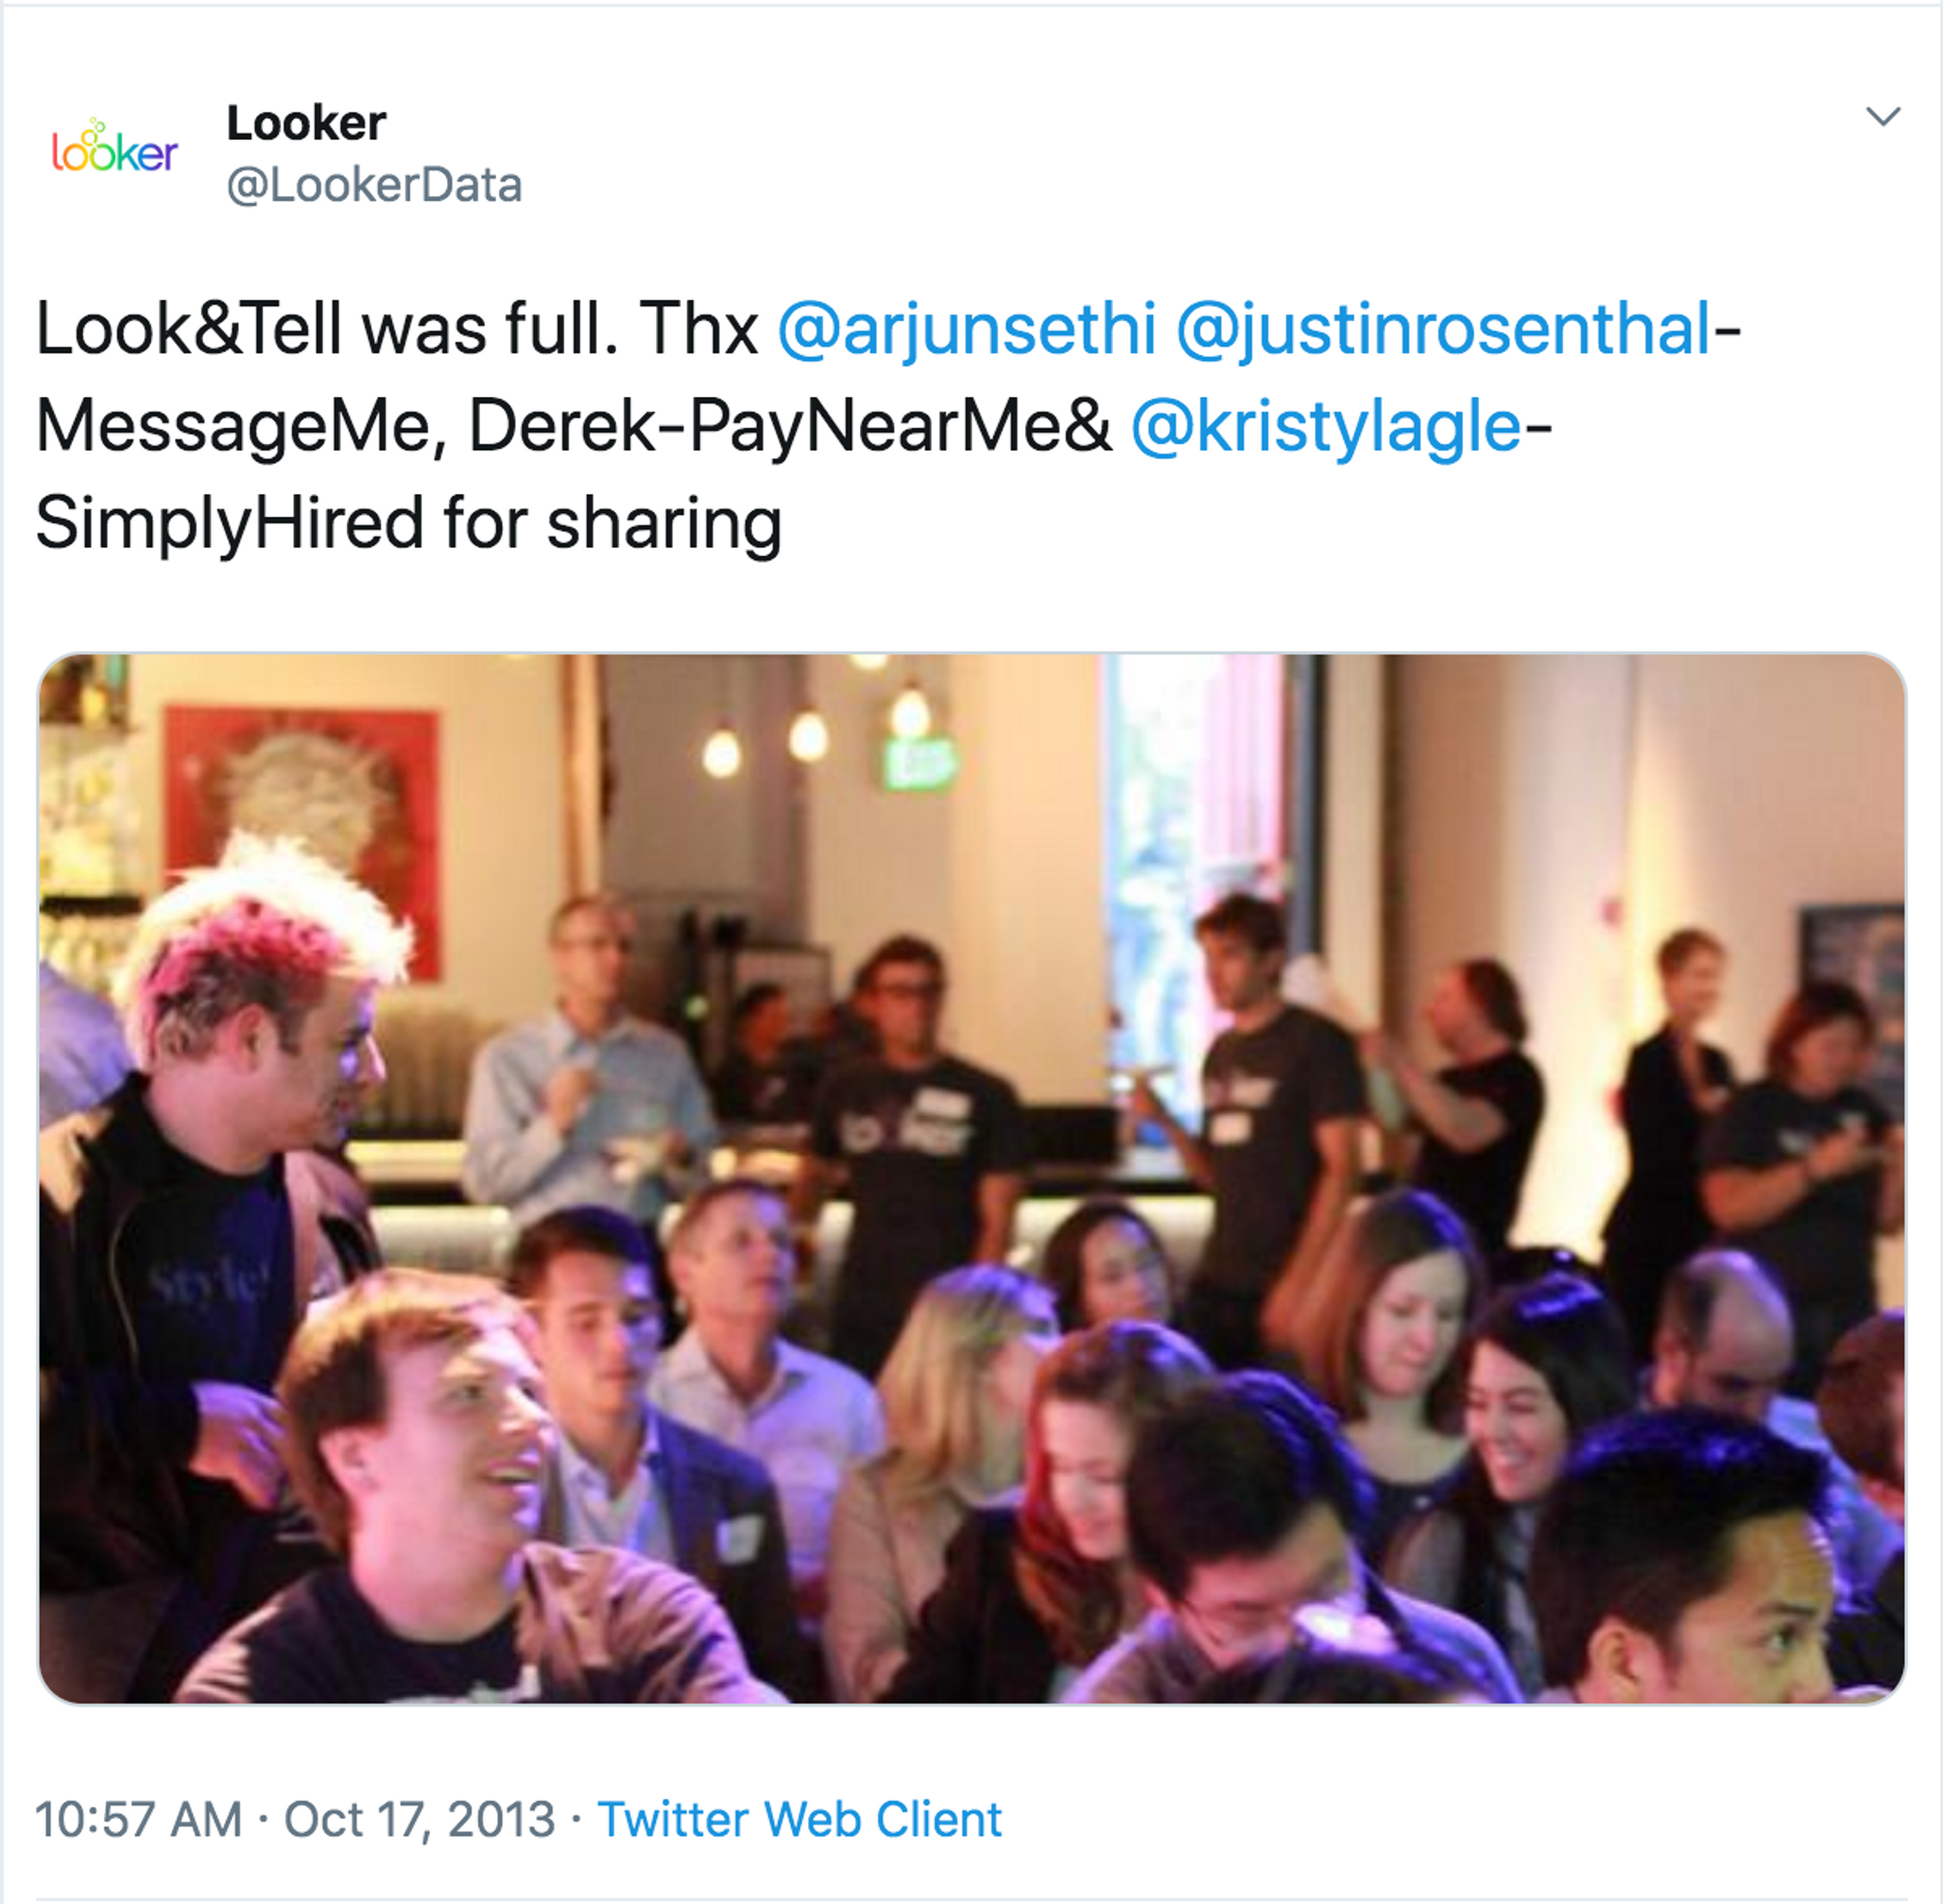Open the @kristylagle mention
The width and height of the screenshot is (1943, 1904).
pos(1326,426)
